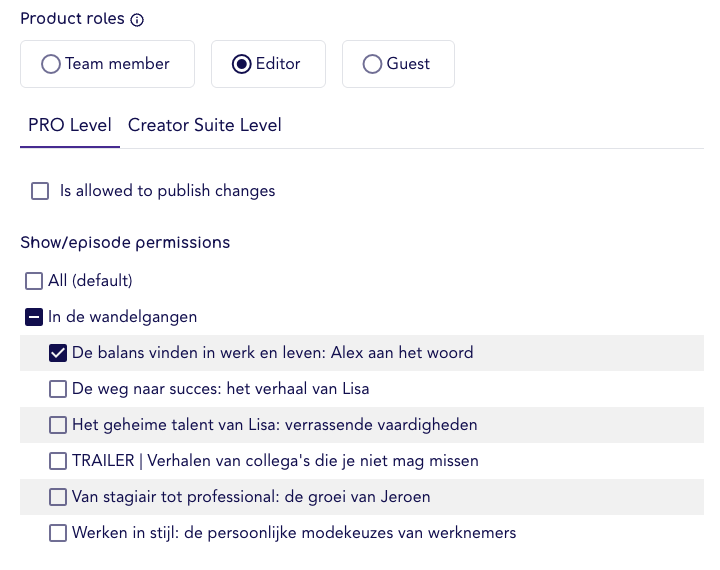Viewport: 720px width, 570px height.
Task: Uncheck De balans vinden in werk episode
Action: (58, 353)
